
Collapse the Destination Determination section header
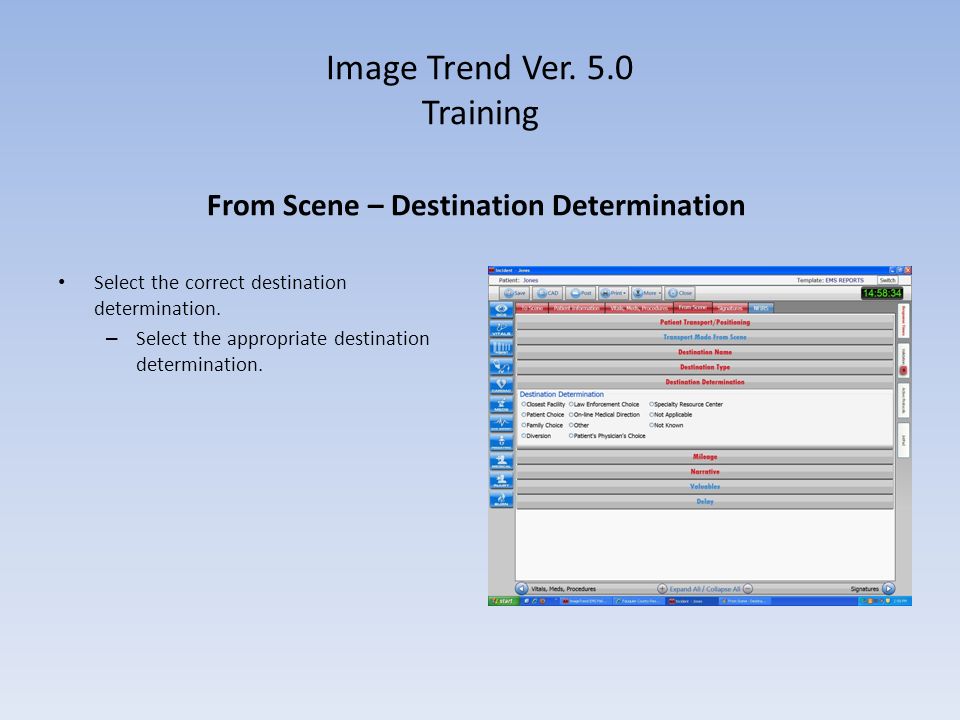[705, 382]
